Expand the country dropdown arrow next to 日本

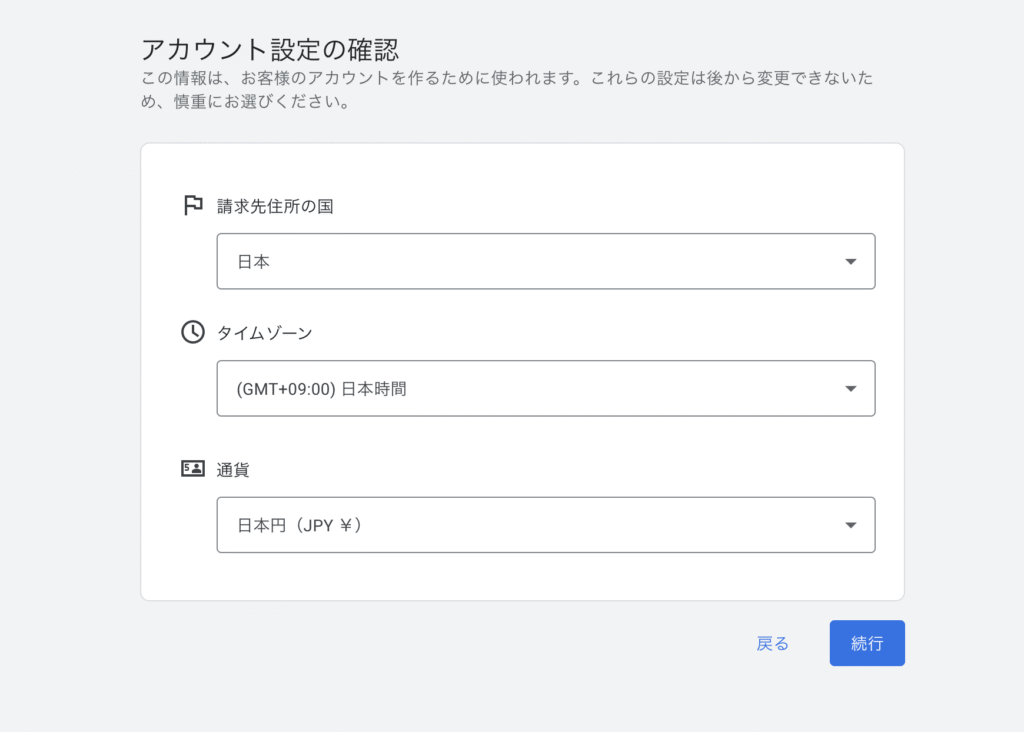(x=850, y=262)
